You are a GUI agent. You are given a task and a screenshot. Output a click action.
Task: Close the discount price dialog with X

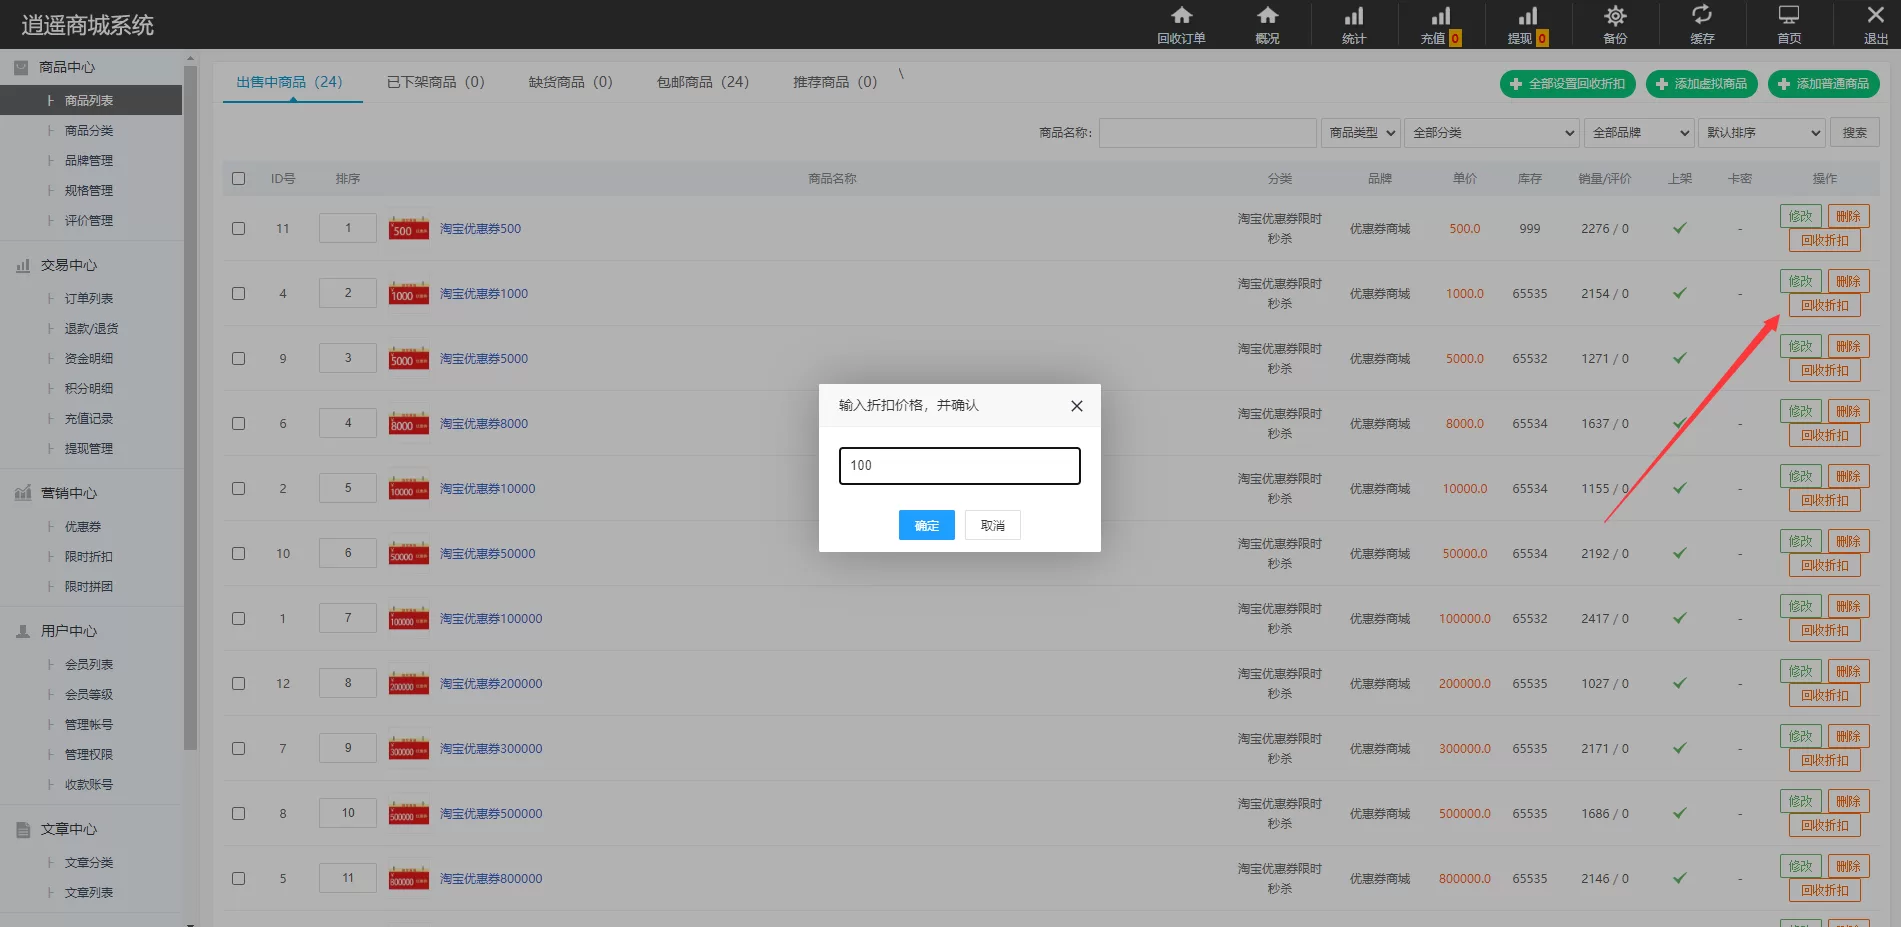[1076, 406]
